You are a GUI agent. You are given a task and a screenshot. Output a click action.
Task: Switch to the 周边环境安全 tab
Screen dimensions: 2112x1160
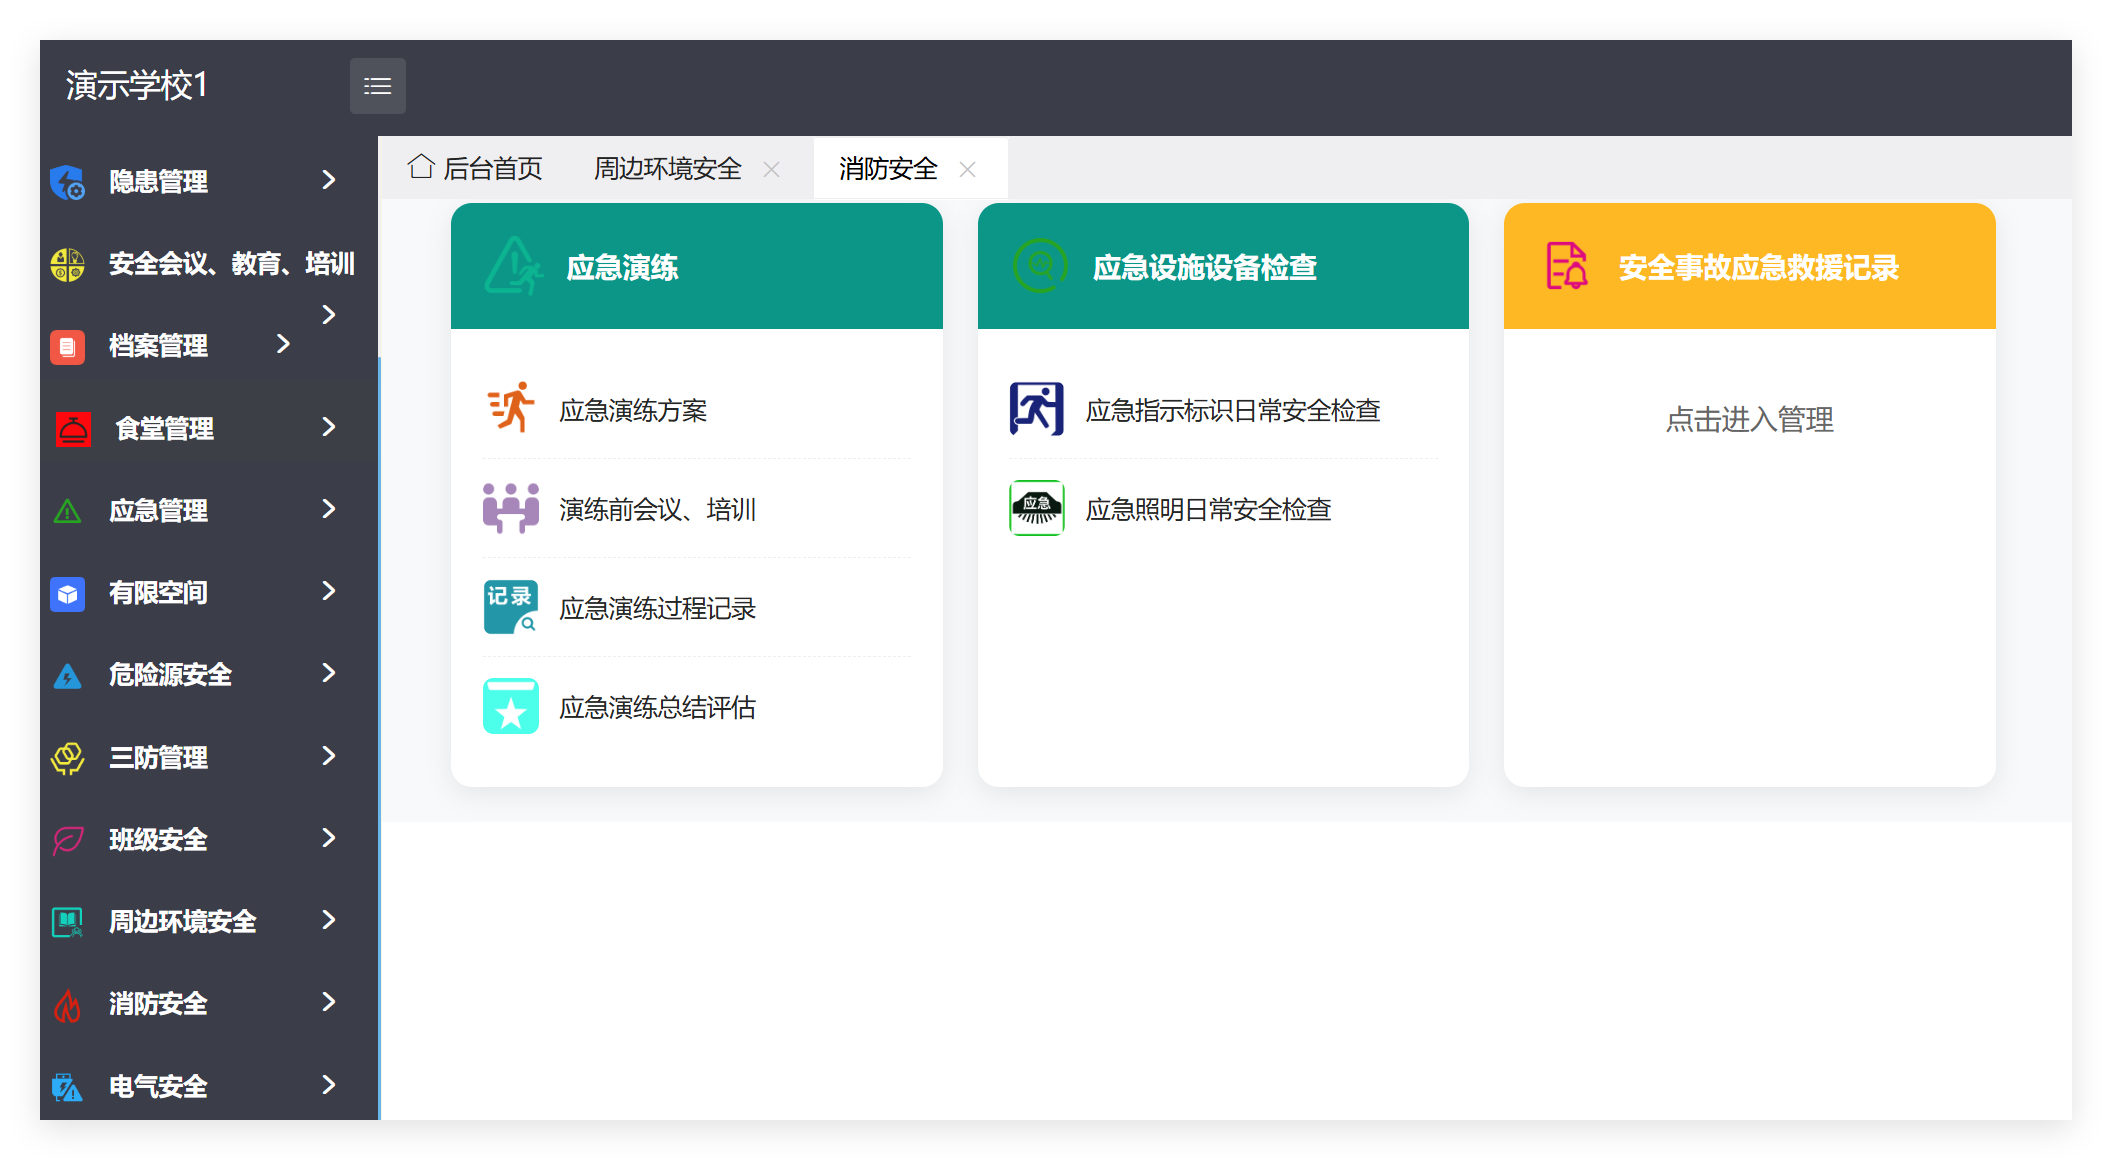click(667, 168)
